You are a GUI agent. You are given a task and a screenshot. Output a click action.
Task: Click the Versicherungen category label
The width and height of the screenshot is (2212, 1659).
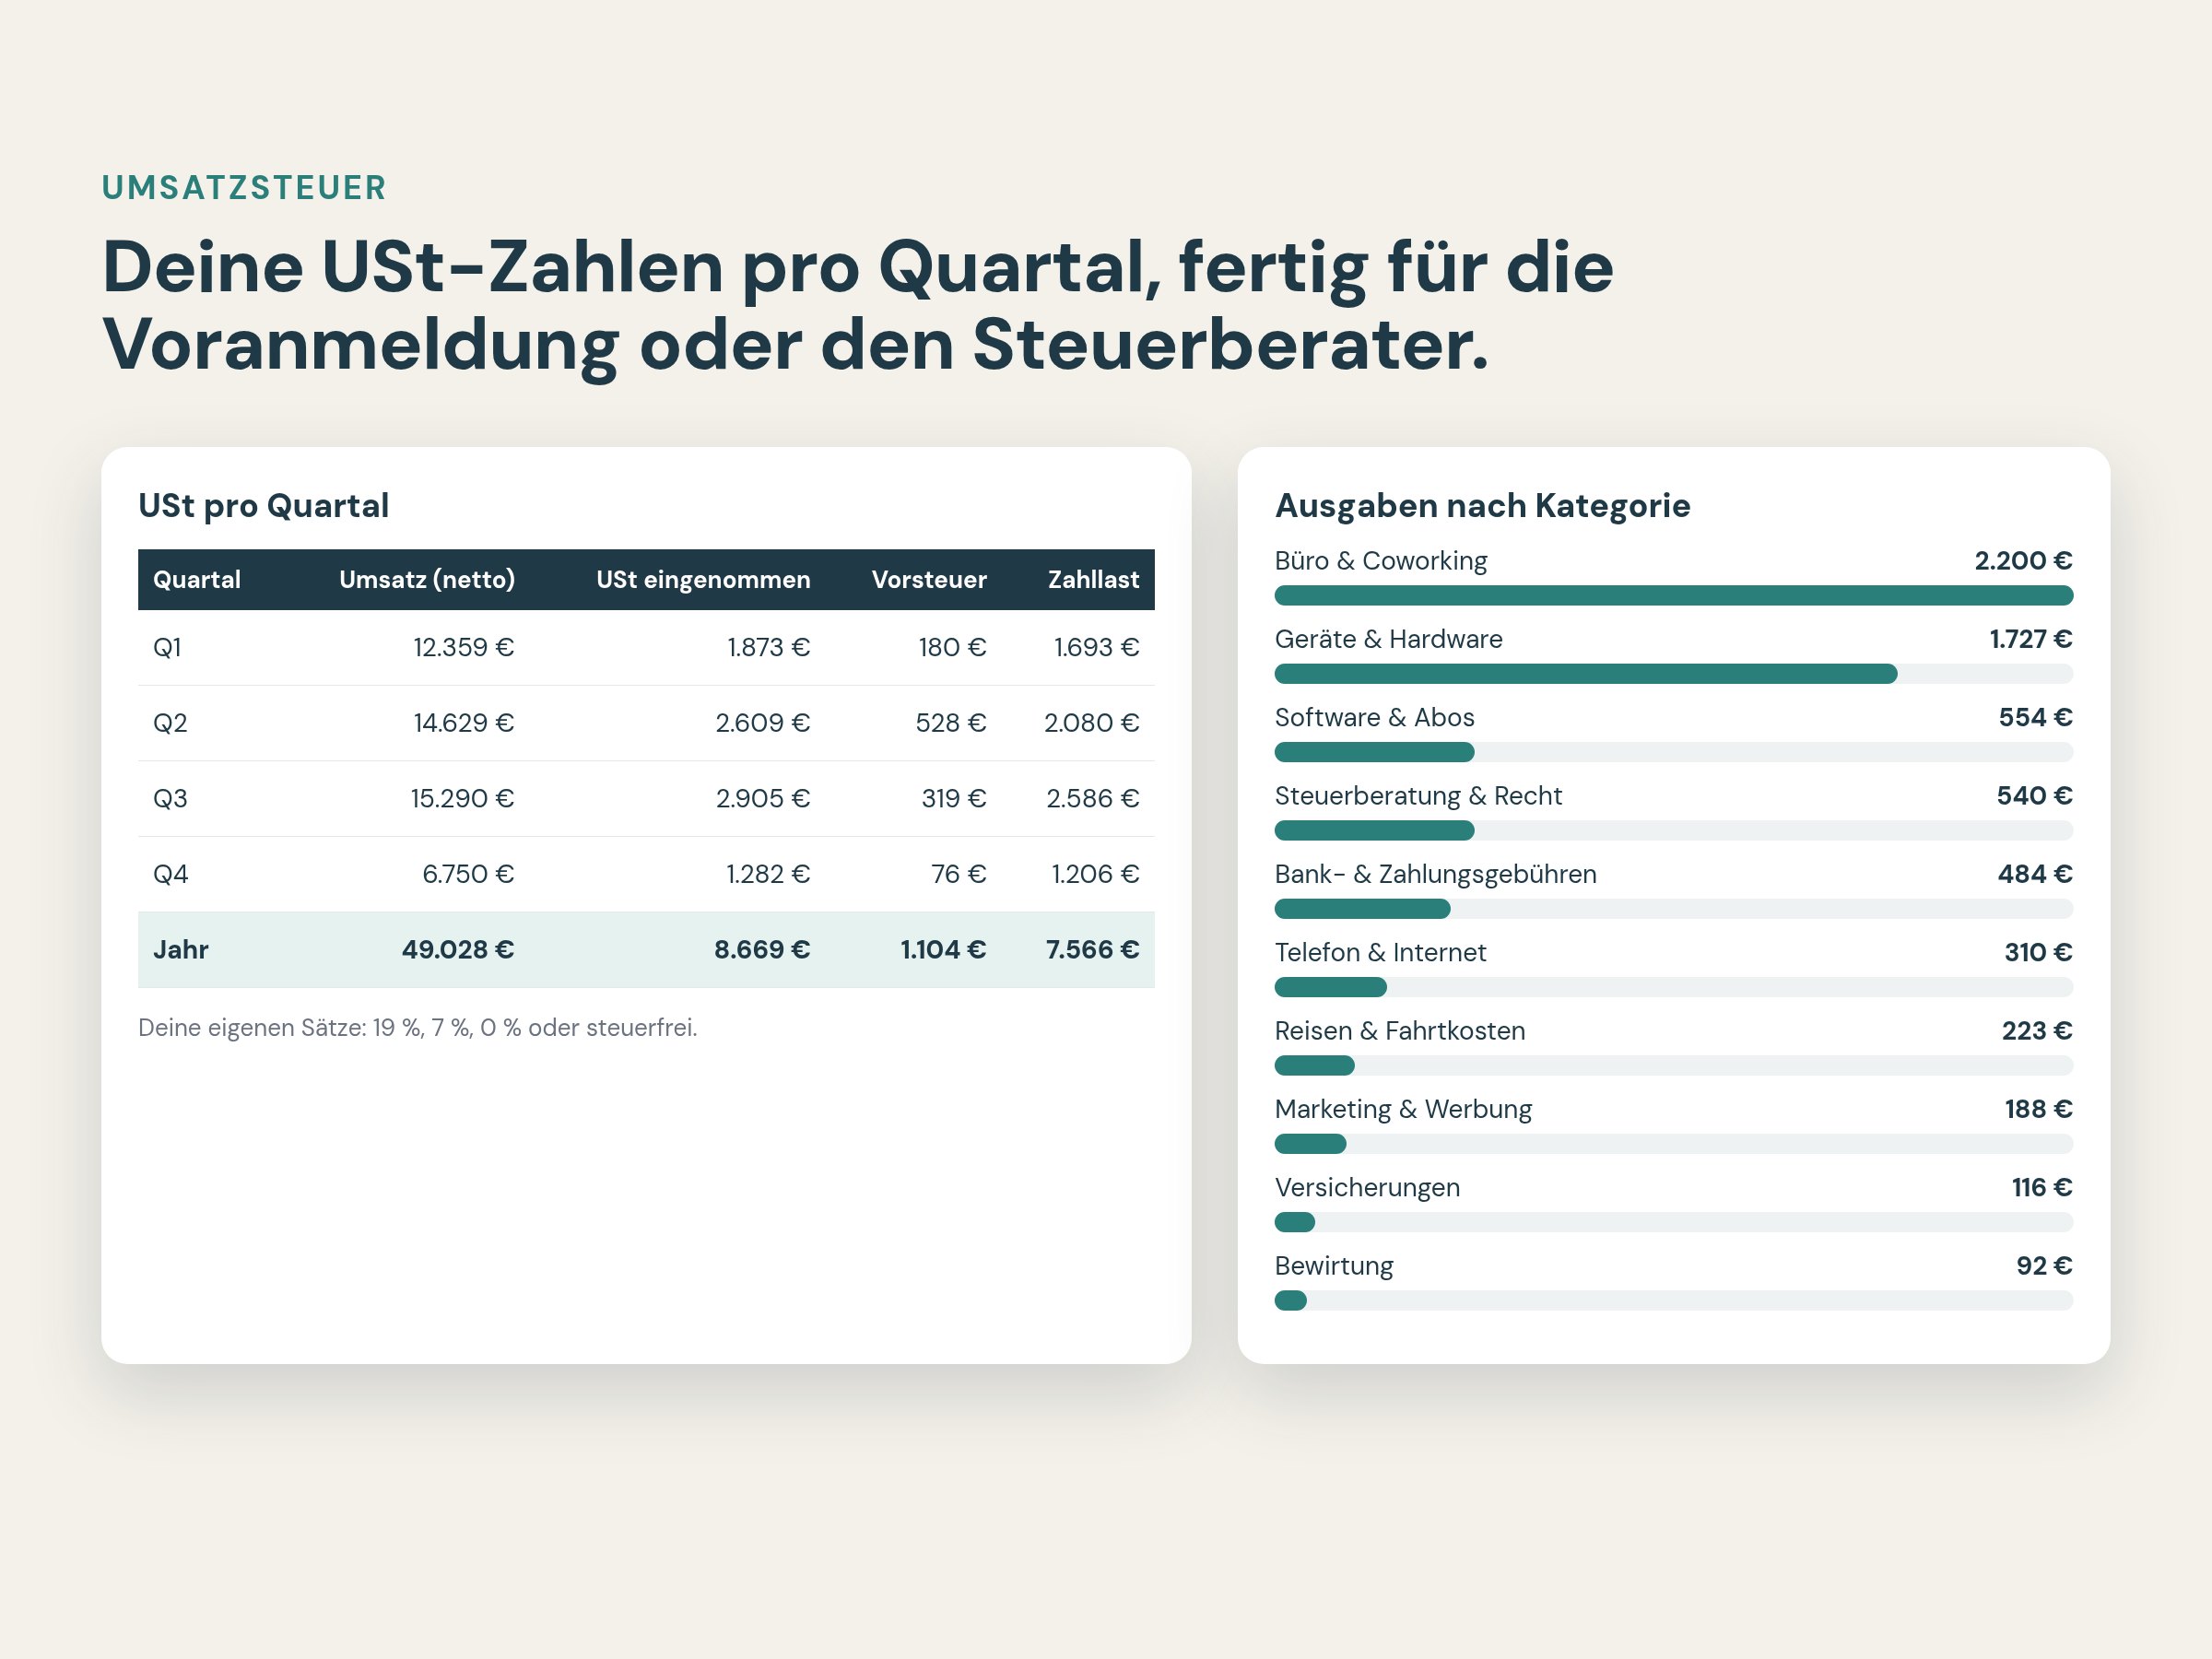pos(1367,1188)
